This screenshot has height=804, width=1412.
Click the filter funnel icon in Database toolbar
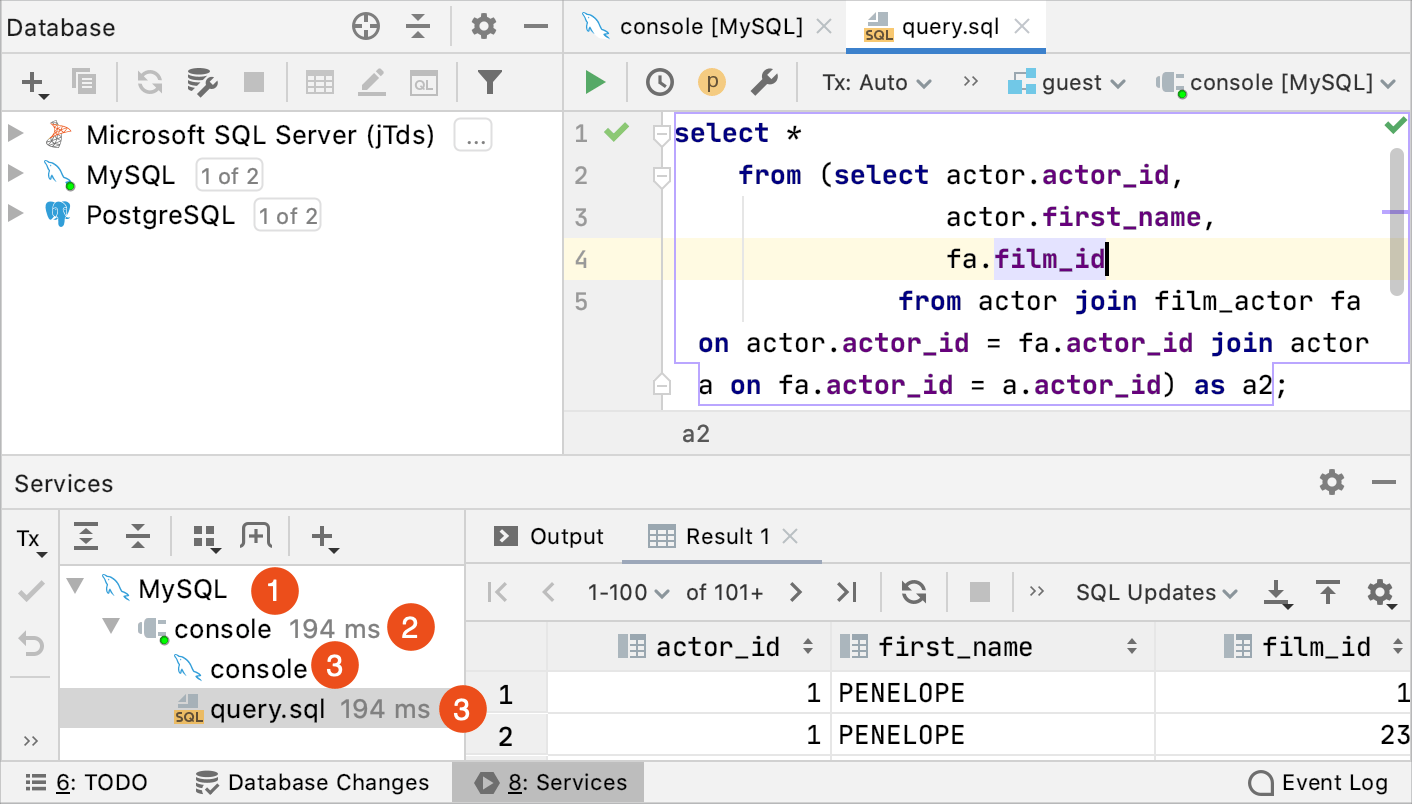pyautogui.click(x=489, y=82)
